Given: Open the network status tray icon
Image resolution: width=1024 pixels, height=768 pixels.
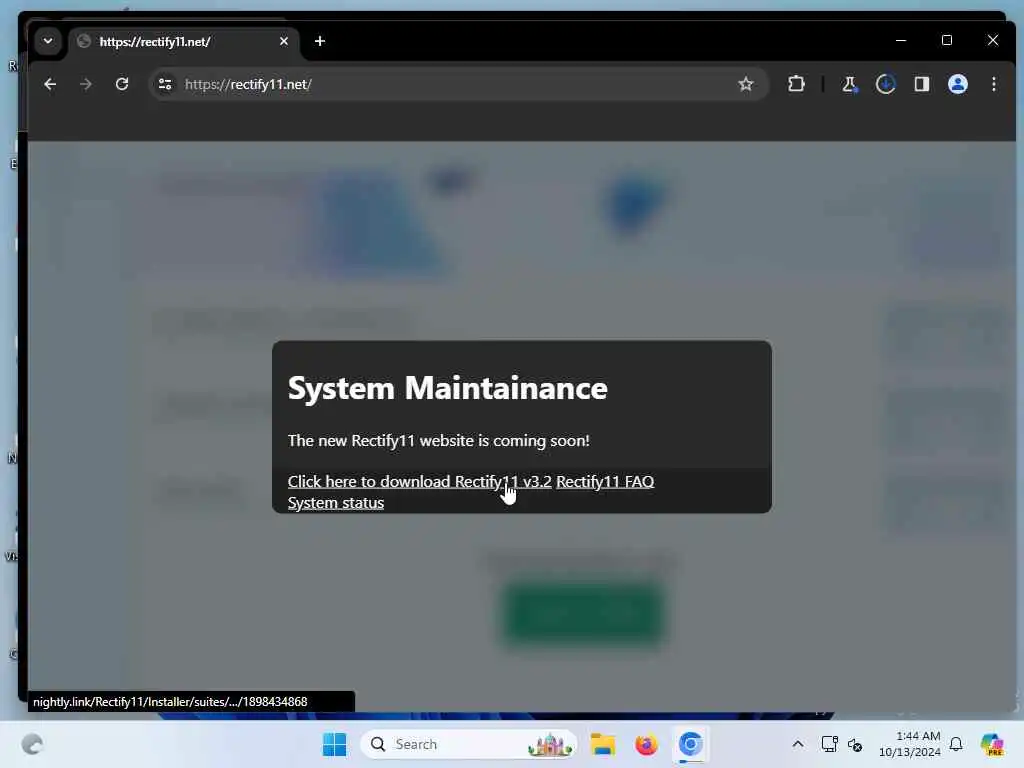Looking at the screenshot, I should pos(829,744).
